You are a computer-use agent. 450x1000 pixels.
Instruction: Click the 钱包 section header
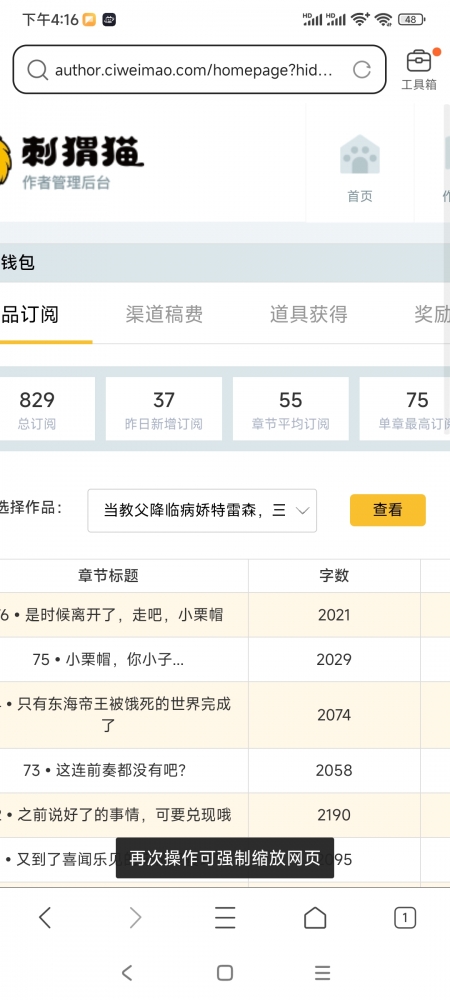click(18, 262)
